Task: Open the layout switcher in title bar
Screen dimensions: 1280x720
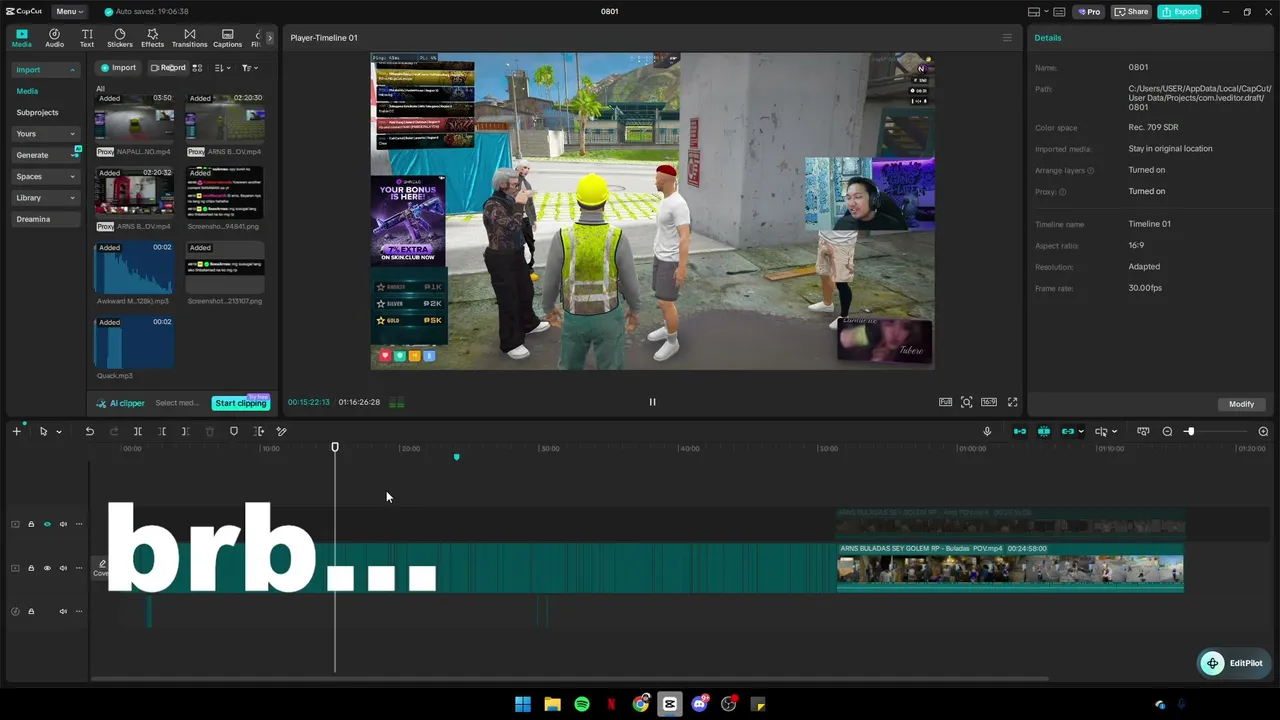Action: [1040, 12]
